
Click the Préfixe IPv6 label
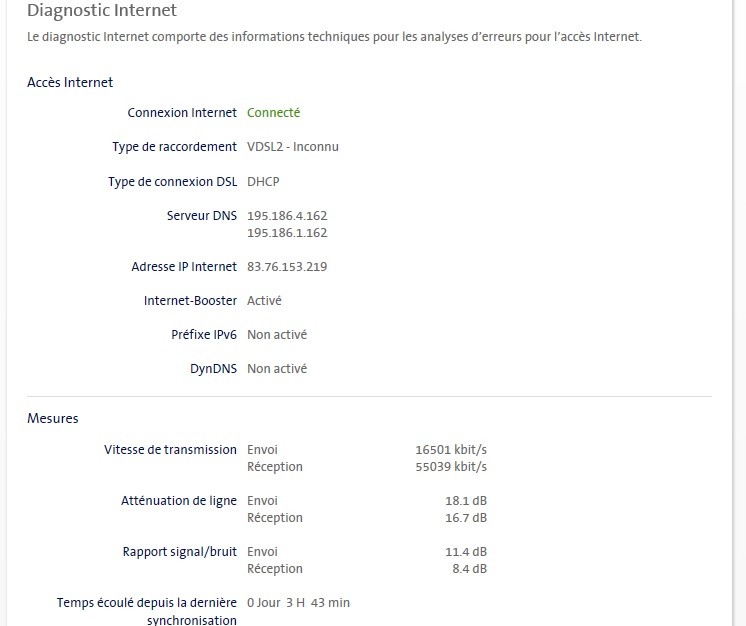click(x=204, y=335)
